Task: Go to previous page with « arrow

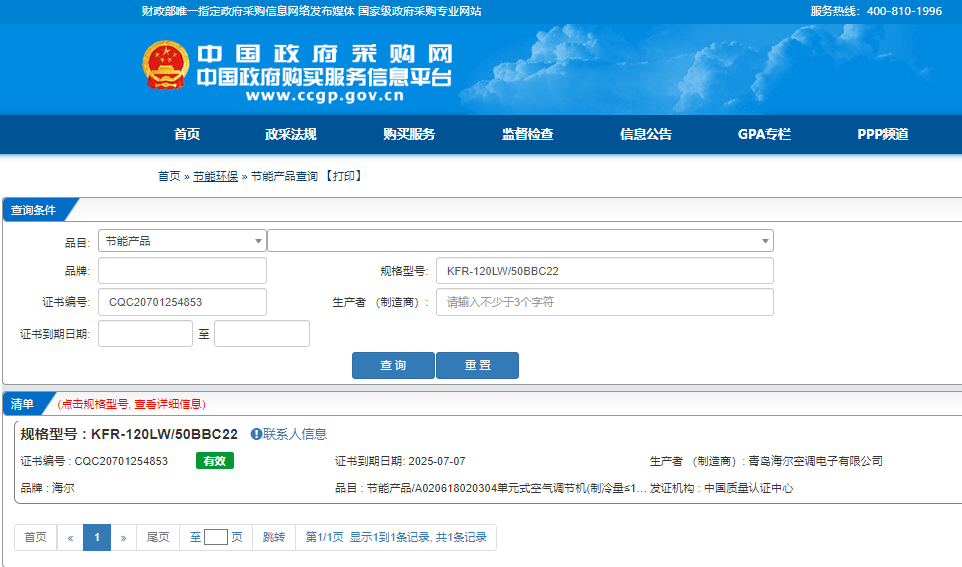Action: click(70, 537)
